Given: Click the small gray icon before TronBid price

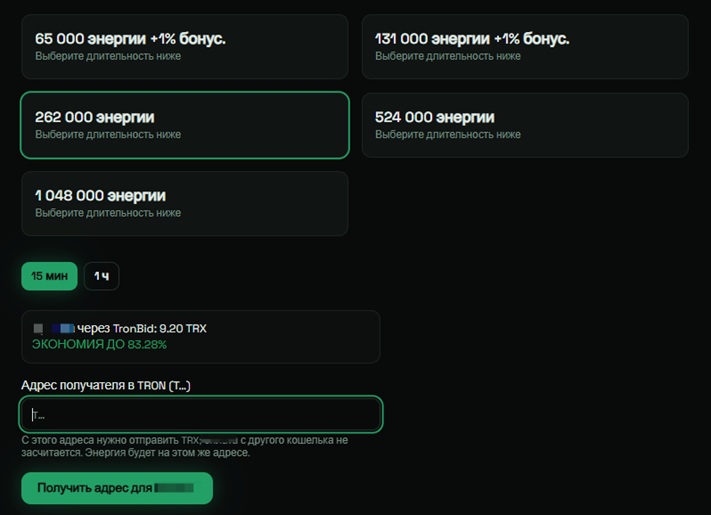Looking at the screenshot, I should click(39, 328).
